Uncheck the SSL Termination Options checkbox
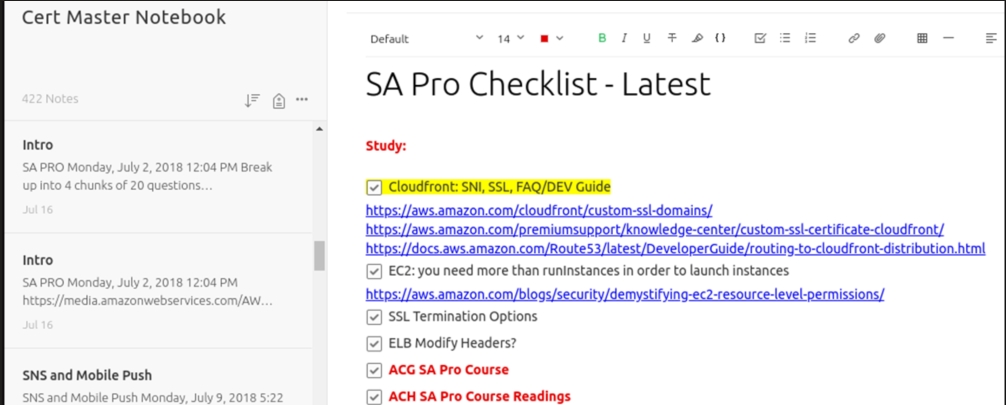Viewport: 1006px width, 405px height. (373, 317)
